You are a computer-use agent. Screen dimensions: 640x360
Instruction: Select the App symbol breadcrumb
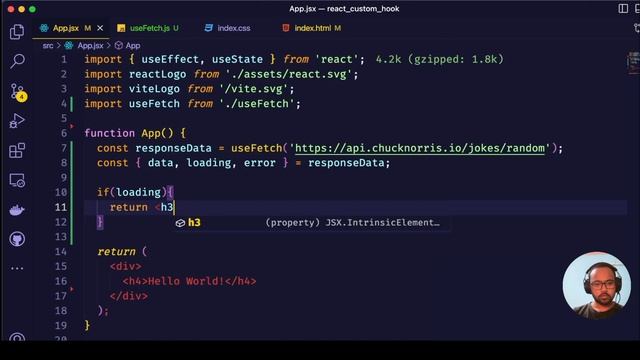tap(133, 46)
